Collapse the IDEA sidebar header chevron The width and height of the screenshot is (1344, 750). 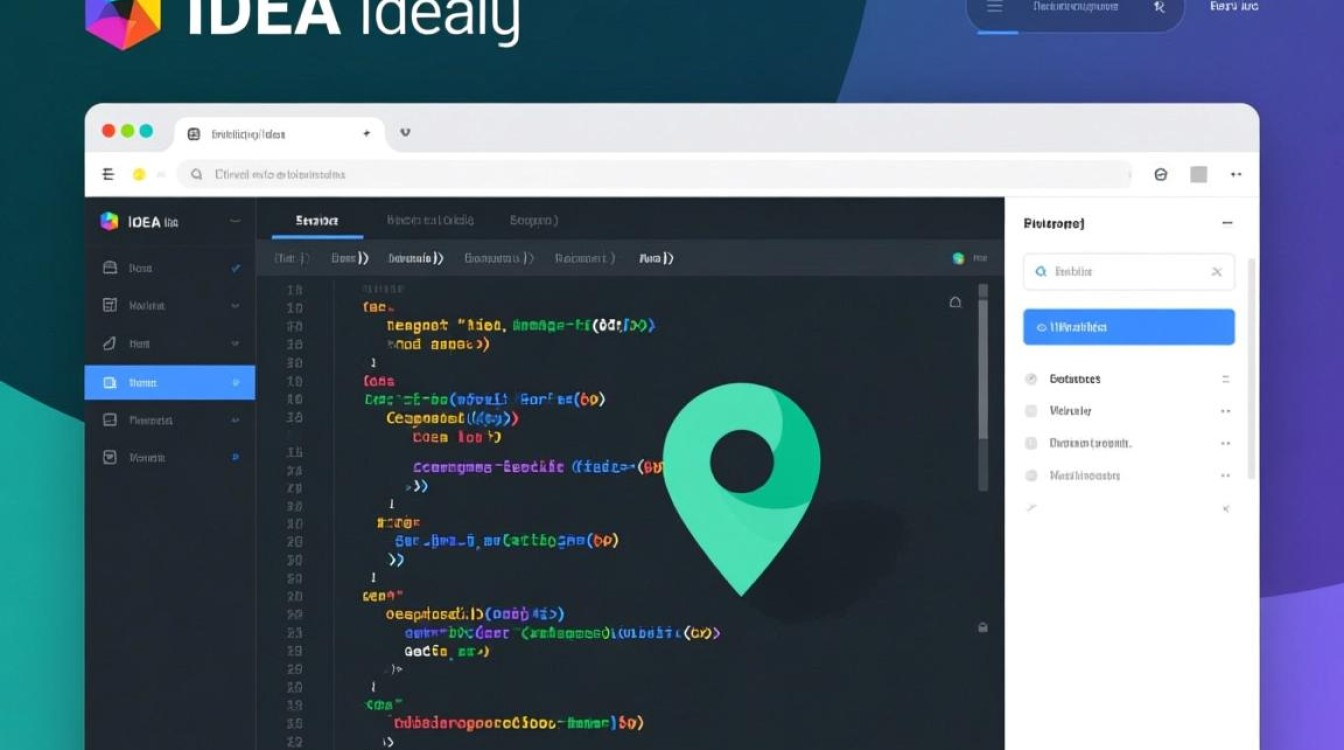(x=235, y=221)
